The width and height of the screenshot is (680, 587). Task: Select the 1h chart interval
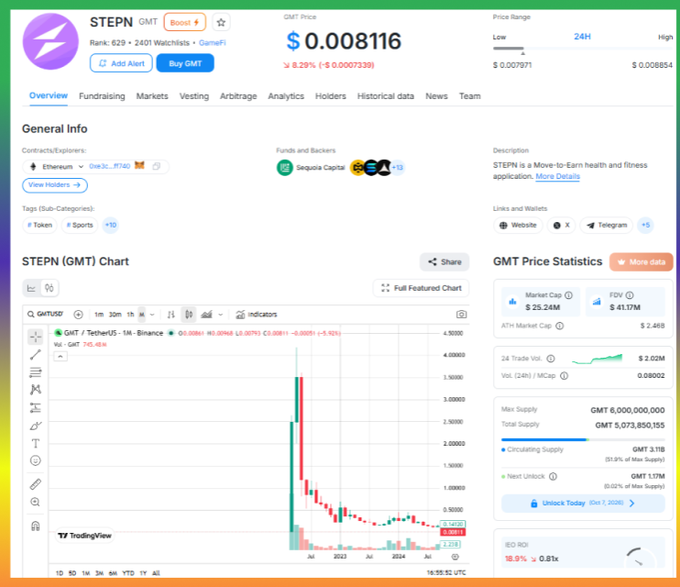pos(131,314)
